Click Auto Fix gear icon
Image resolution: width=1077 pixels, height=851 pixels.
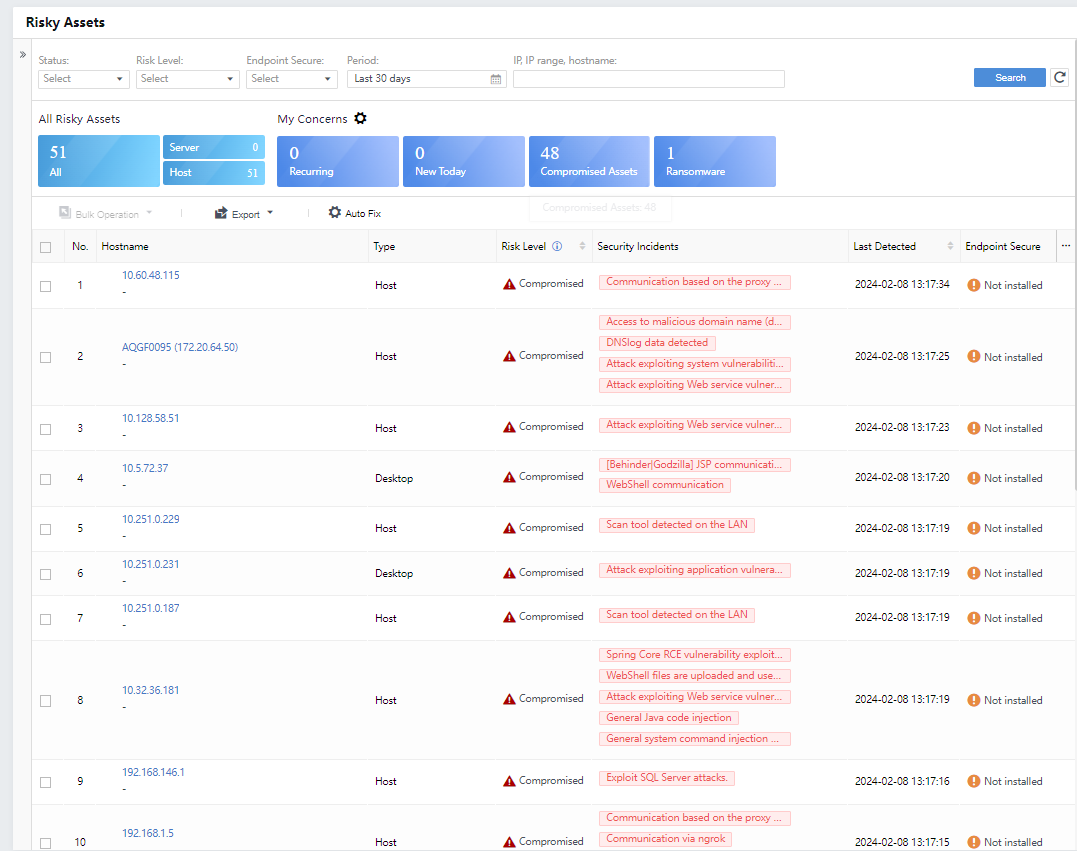point(335,213)
